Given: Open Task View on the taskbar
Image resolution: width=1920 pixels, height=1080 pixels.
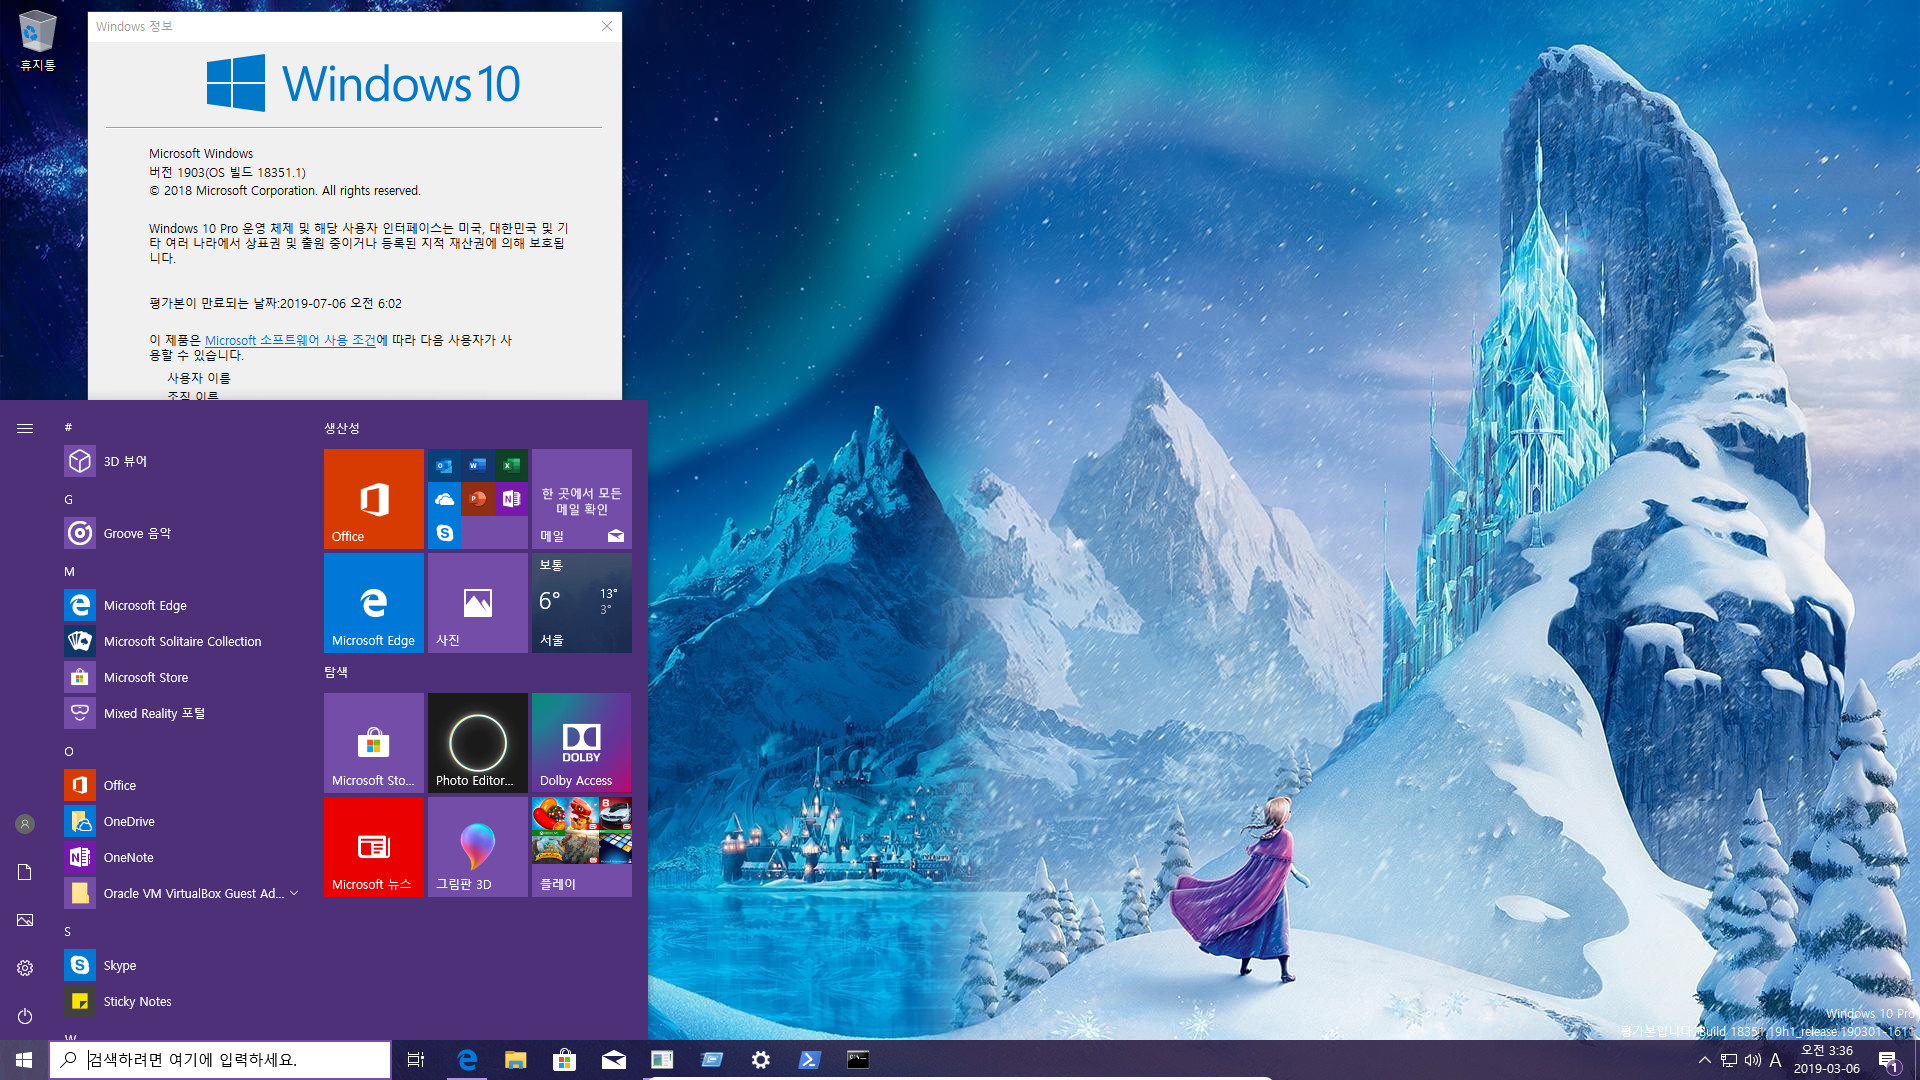Looking at the screenshot, I should point(416,1060).
